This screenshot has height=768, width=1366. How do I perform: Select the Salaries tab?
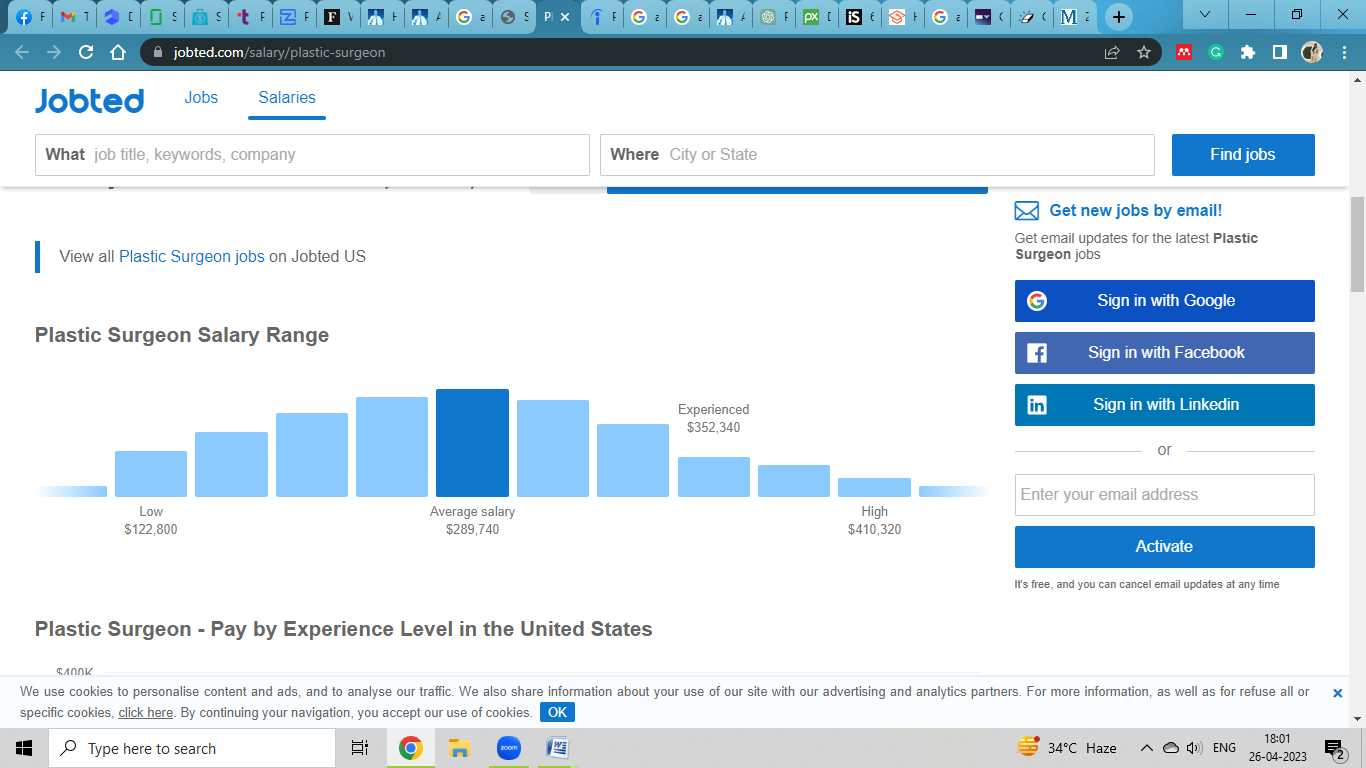pyautogui.click(x=287, y=97)
